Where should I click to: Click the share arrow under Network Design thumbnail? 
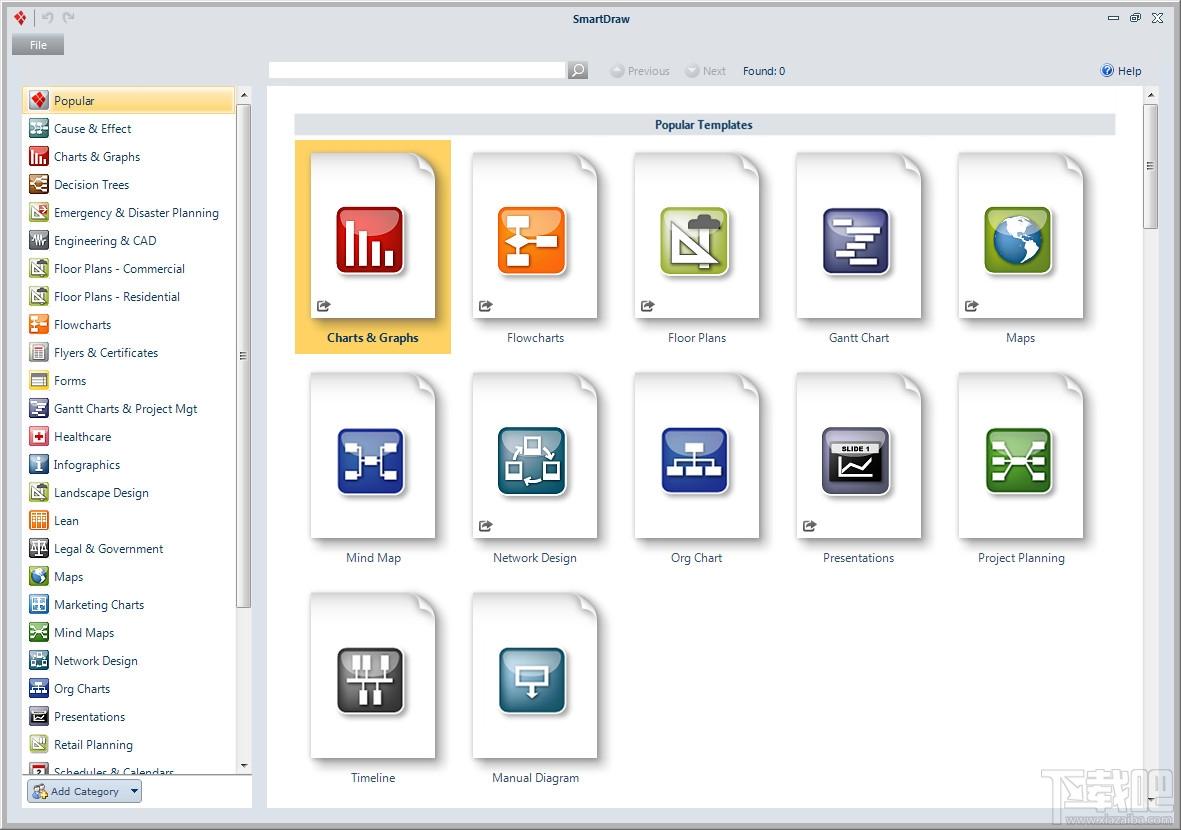486,526
